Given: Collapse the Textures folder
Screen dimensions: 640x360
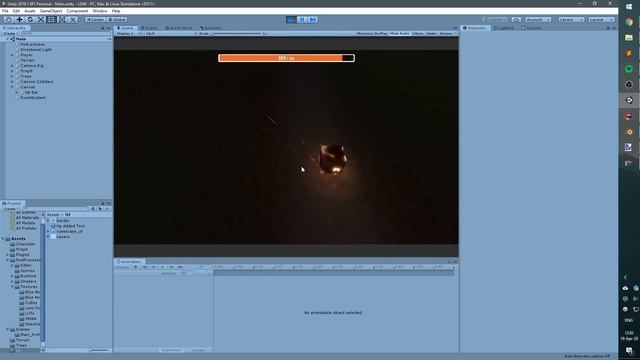Looking at the screenshot, I should 13,287.
